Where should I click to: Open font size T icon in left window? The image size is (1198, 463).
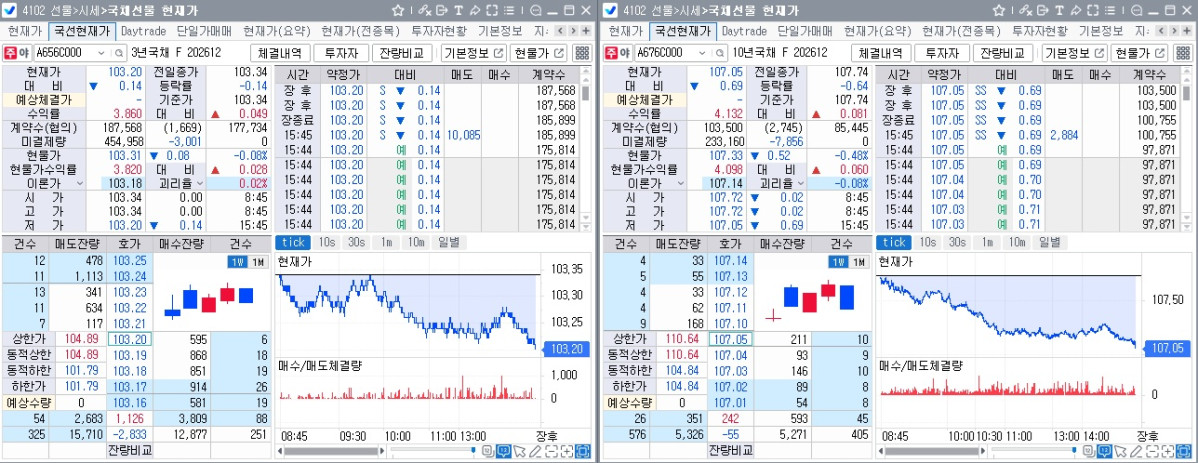tap(458, 10)
